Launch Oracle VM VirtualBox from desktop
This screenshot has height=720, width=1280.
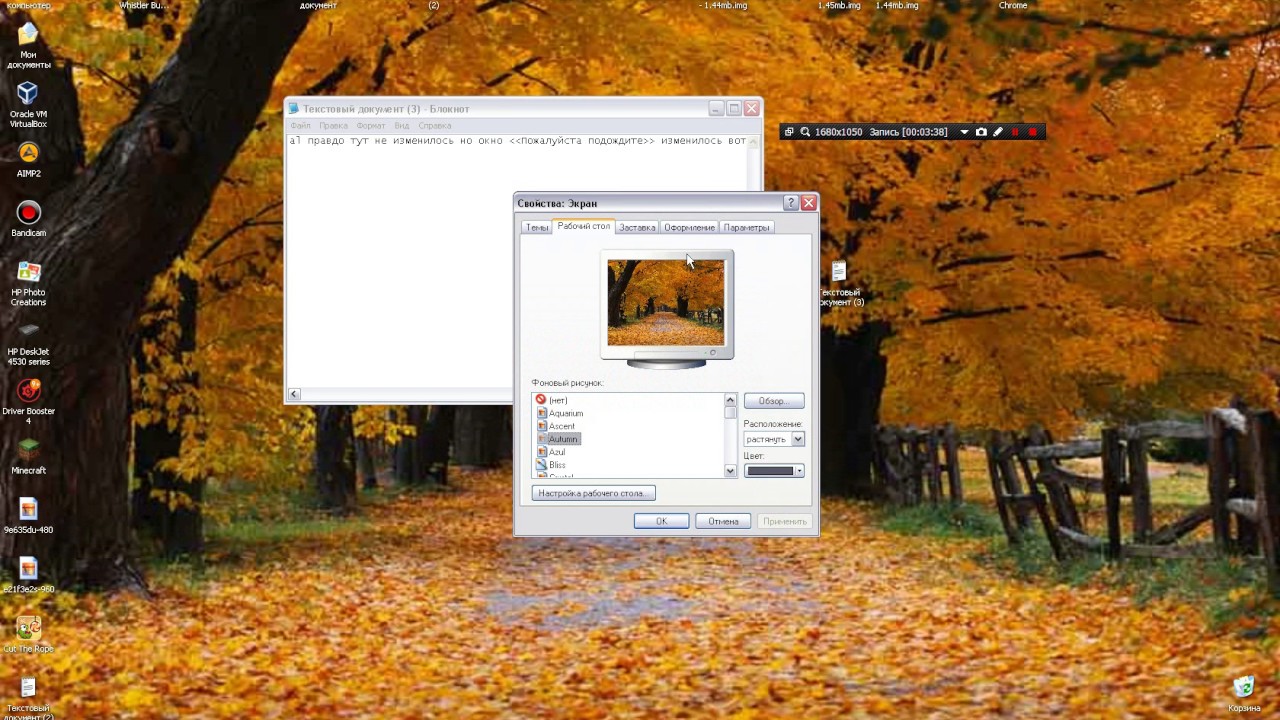click(x=28, y=104)
